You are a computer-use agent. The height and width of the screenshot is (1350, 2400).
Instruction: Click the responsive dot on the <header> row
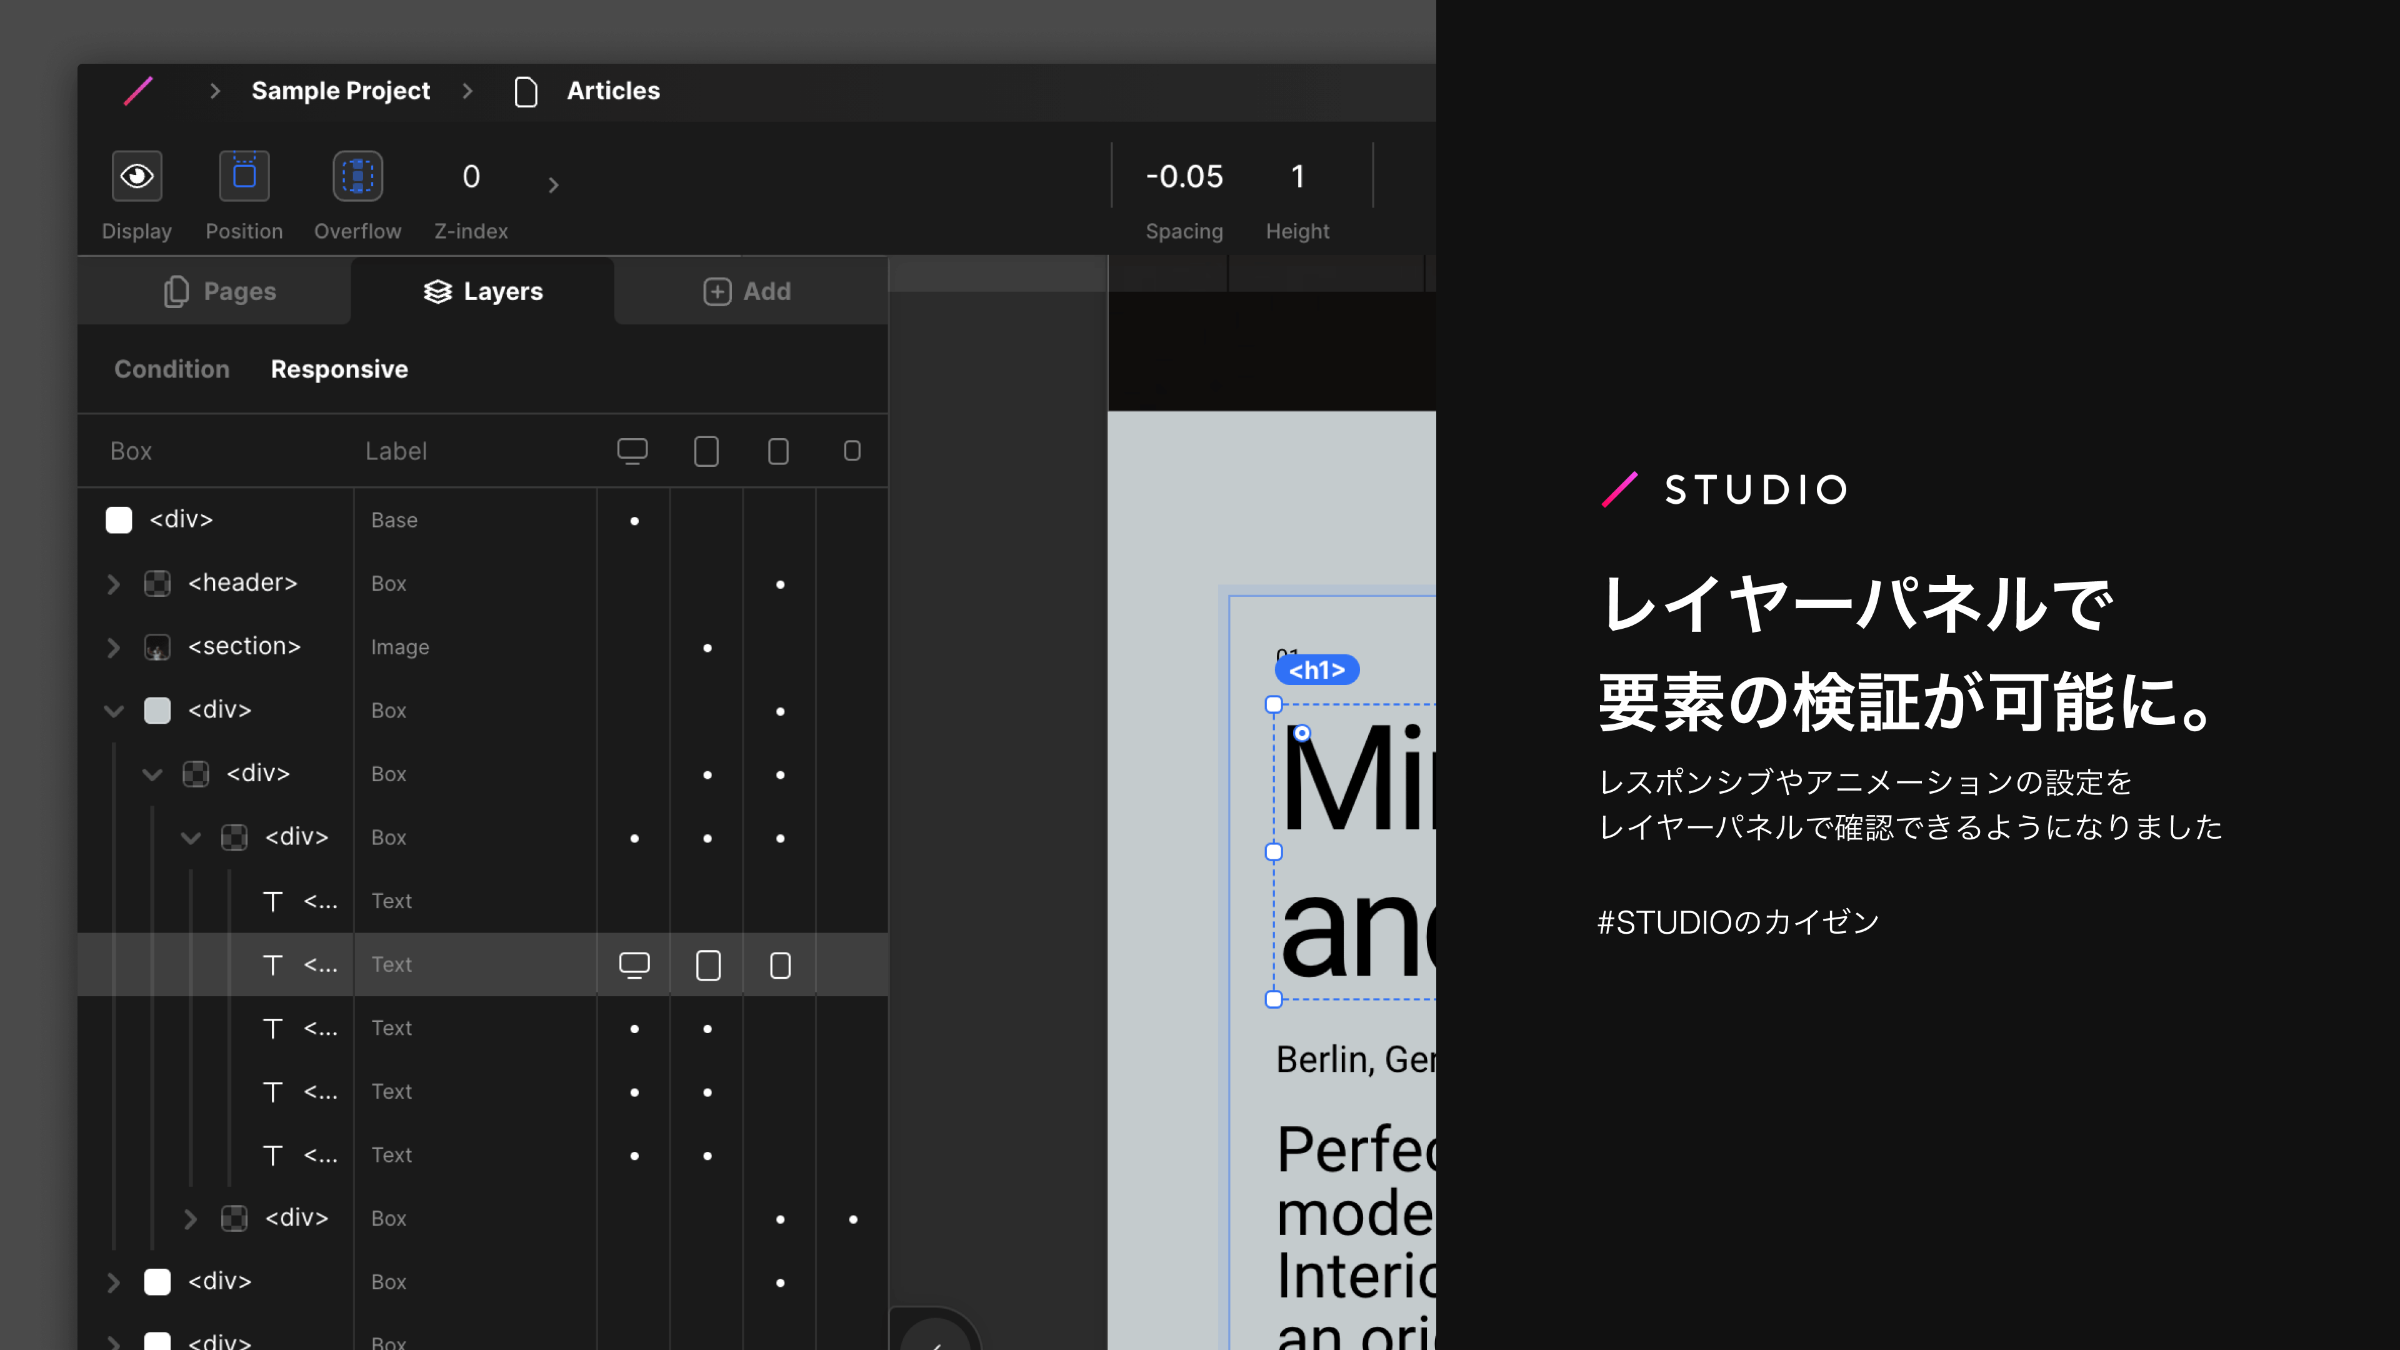point(780,584)
